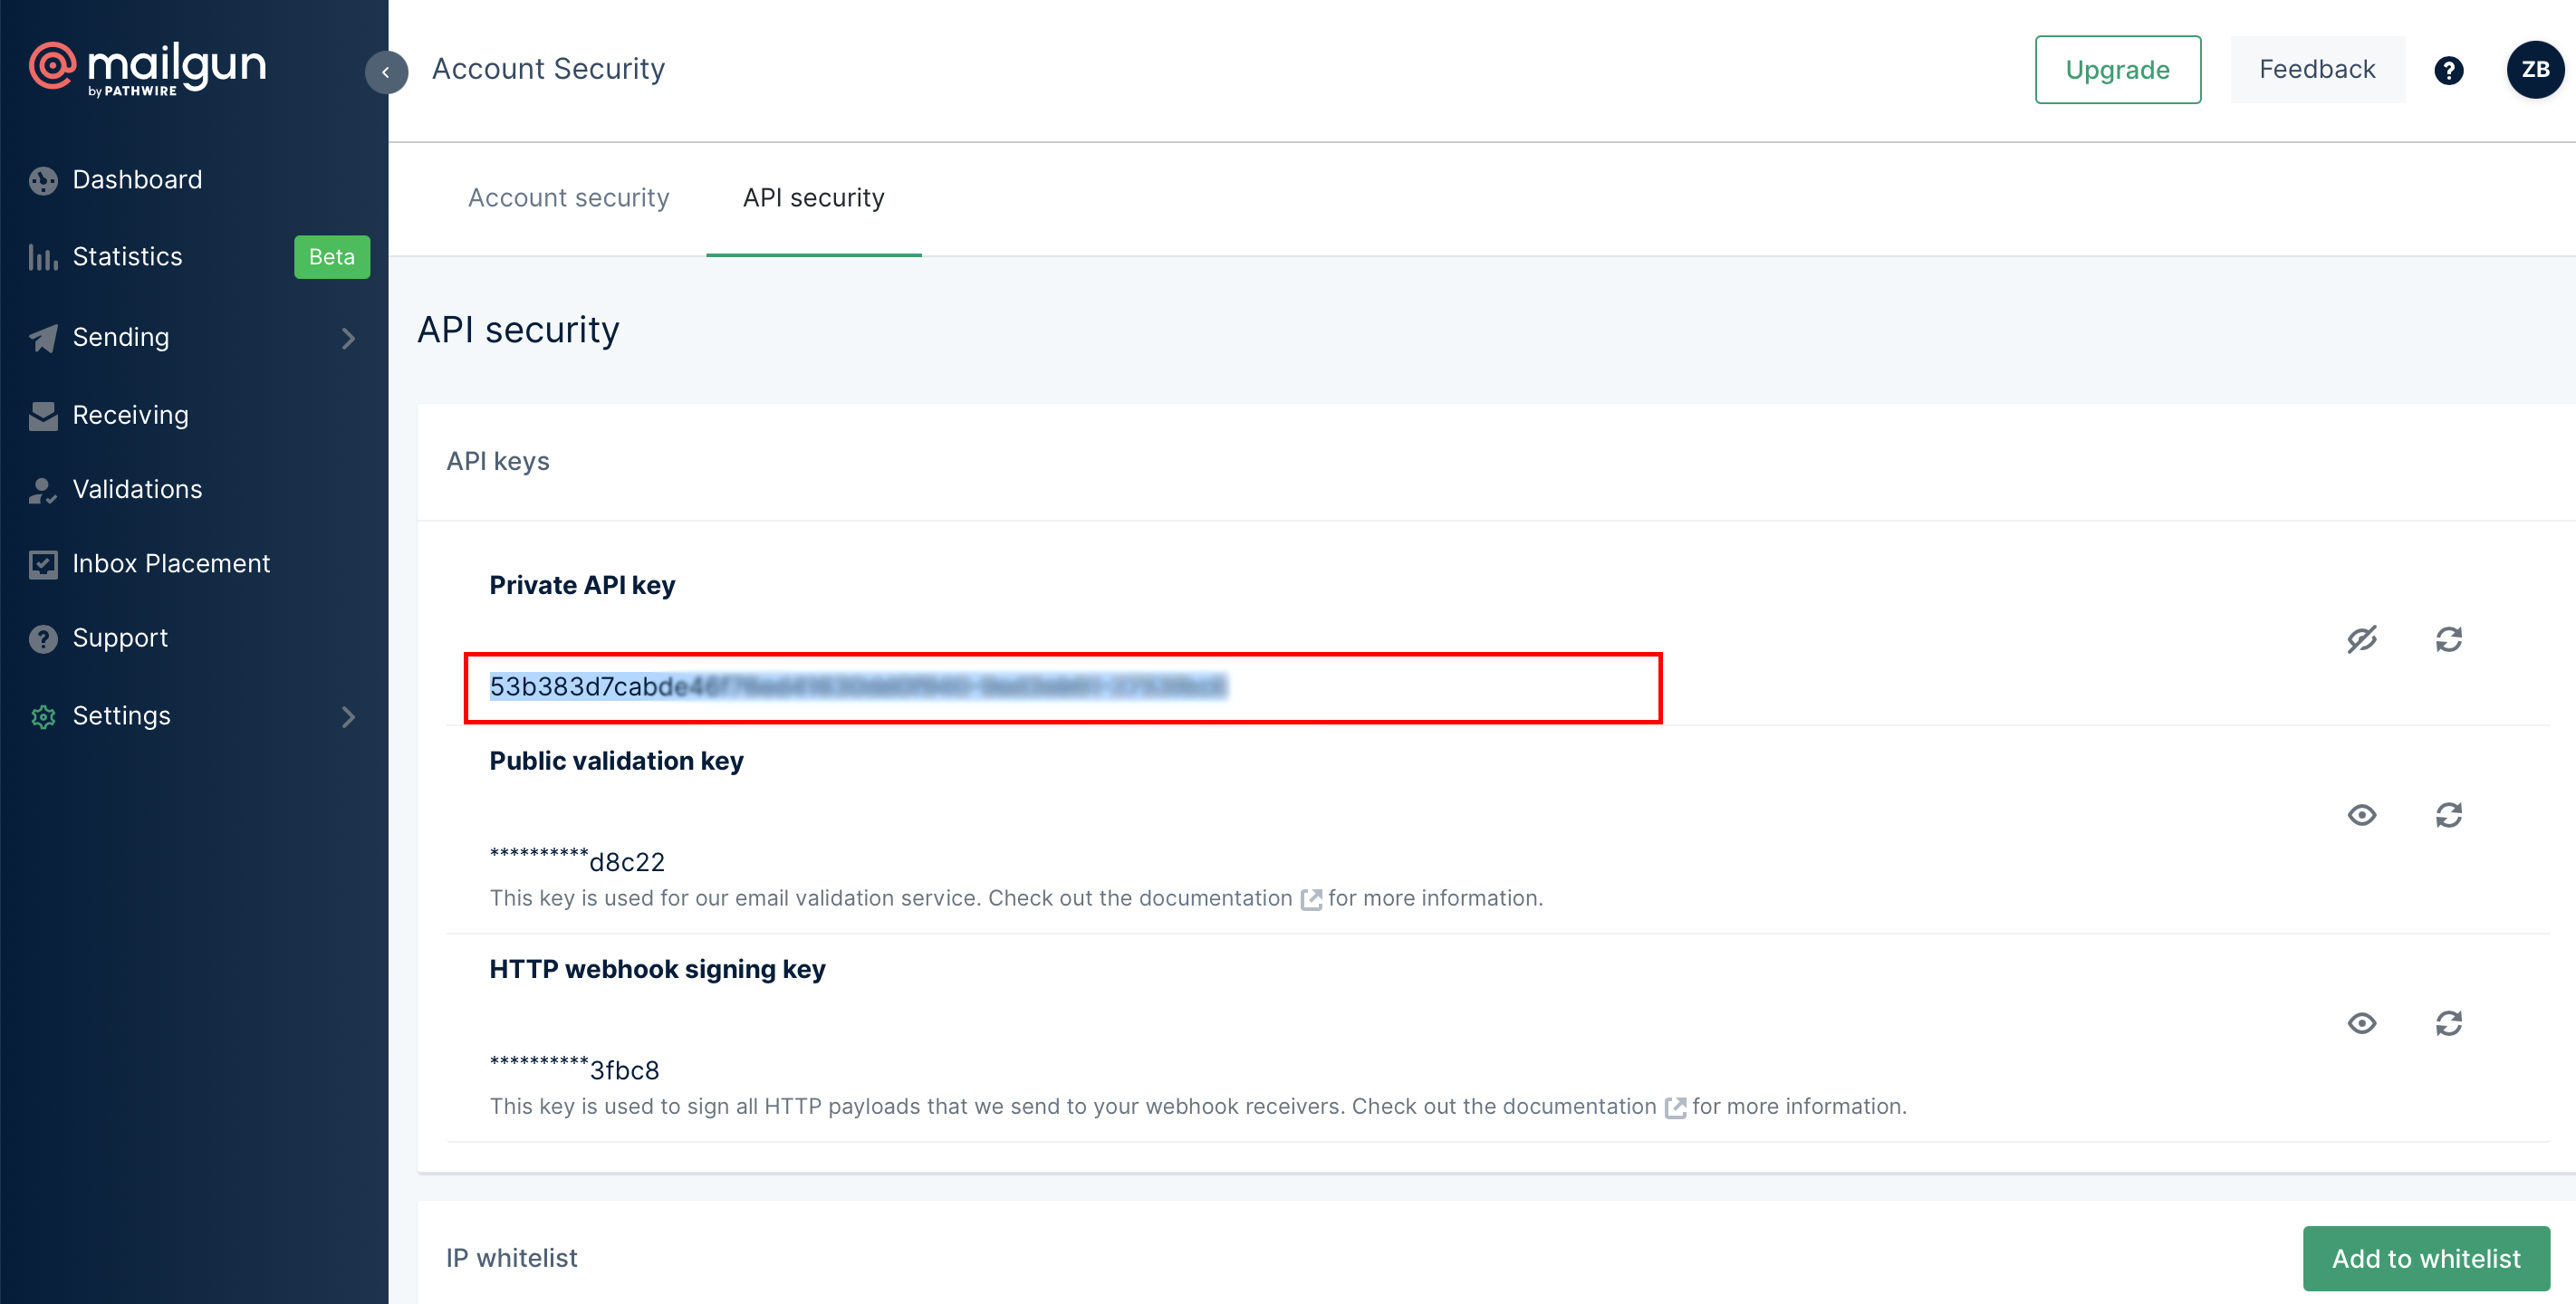
Task: Open the ZB user avatar menu
Action: 2535,69
